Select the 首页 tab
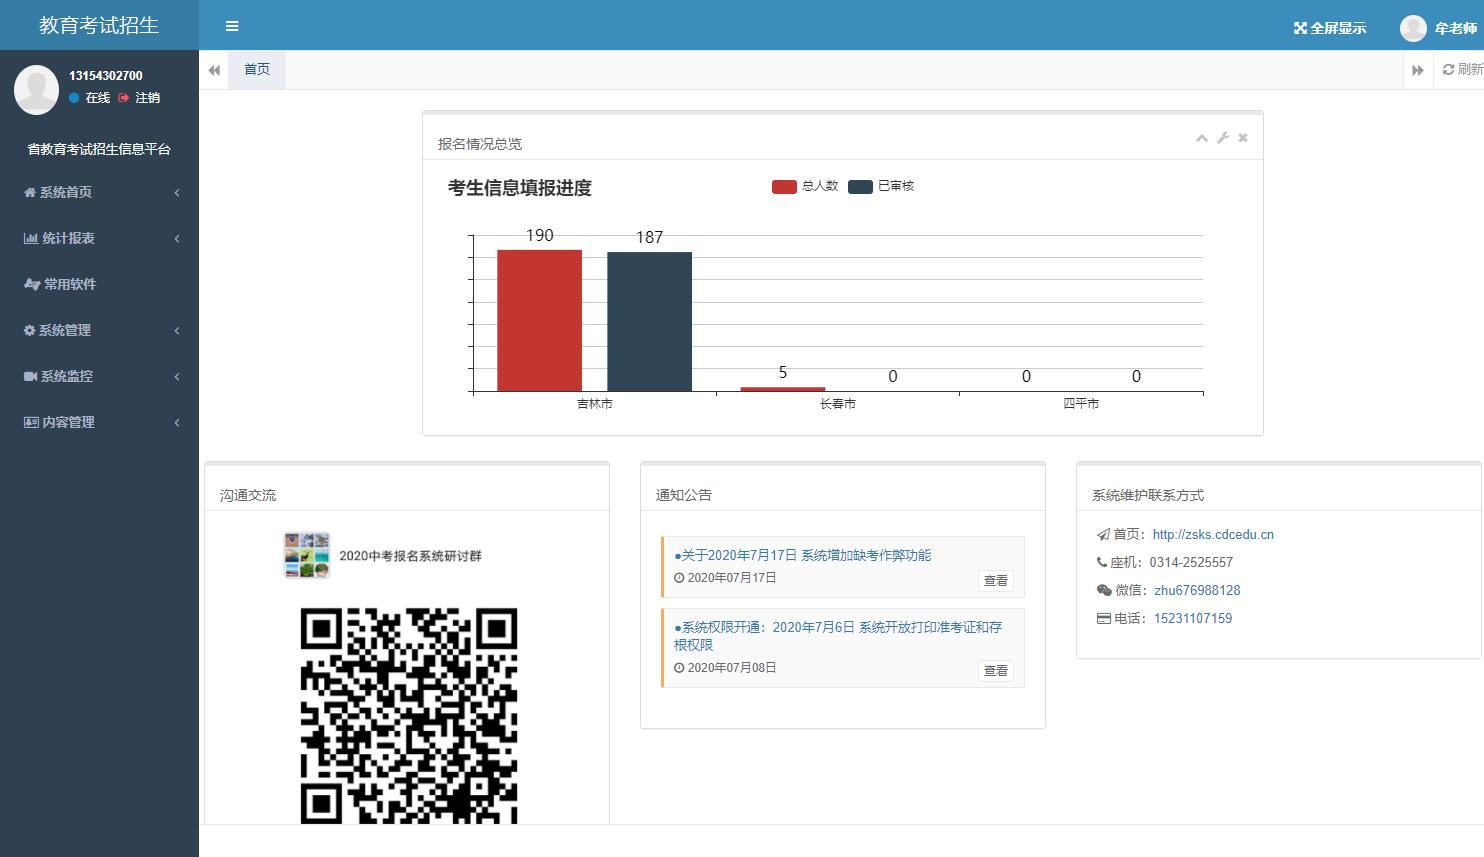This screenshot has width=1484, height=857. tap(257, 70)
